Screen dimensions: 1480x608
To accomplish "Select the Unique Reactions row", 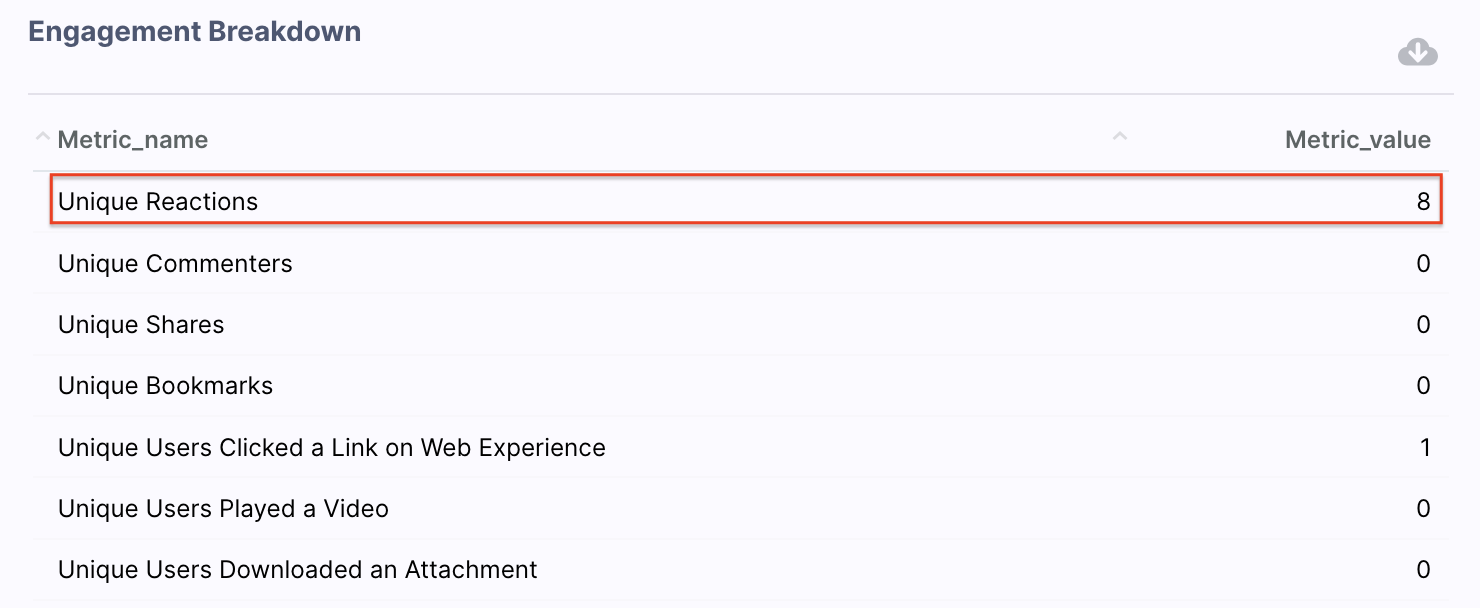I will 746,201.
